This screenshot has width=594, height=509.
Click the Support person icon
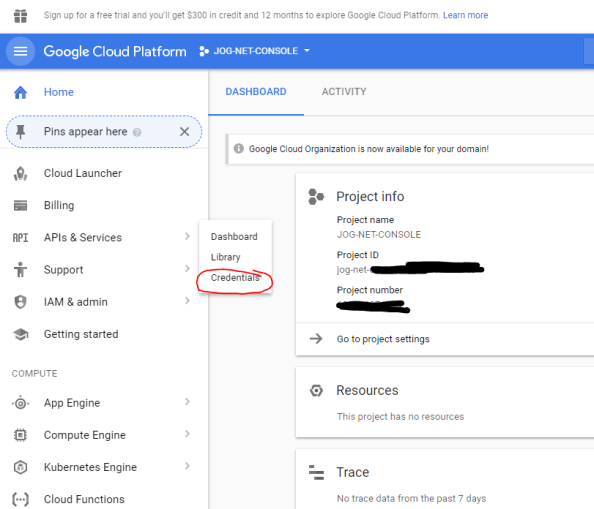(x=20, y=270)
